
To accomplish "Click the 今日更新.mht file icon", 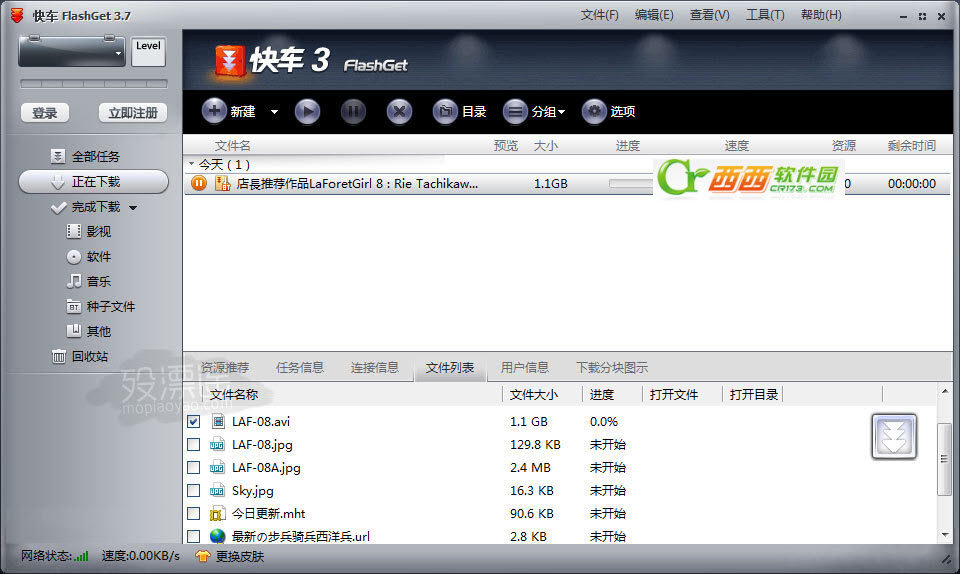I will click(x=217, y=513).
